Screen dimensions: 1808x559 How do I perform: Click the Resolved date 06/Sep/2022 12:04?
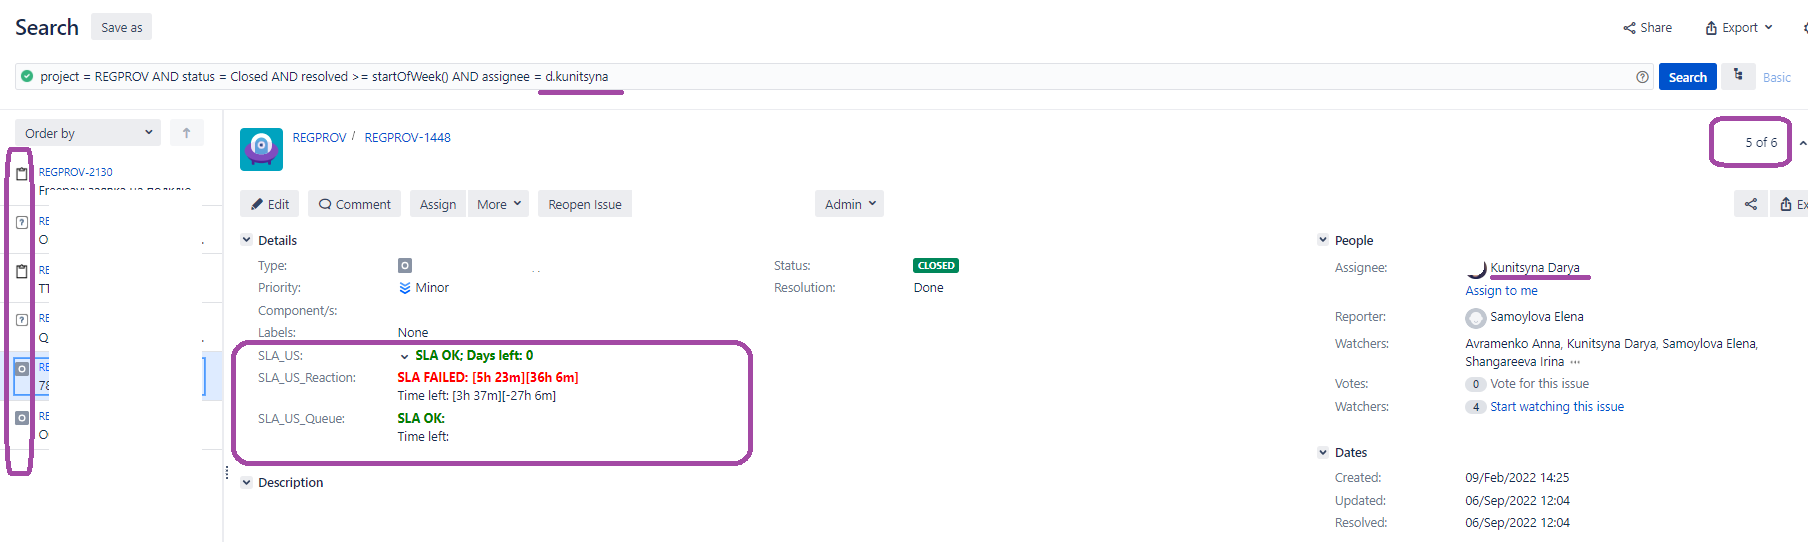coord(1518,523)
